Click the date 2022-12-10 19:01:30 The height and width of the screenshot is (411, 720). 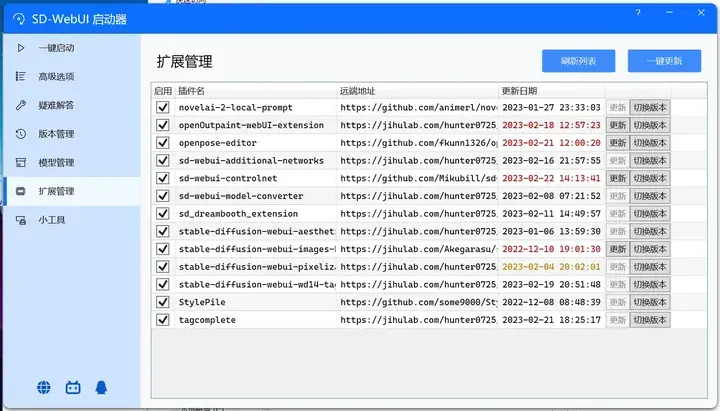pyautogui.click(x=551, y=249)
